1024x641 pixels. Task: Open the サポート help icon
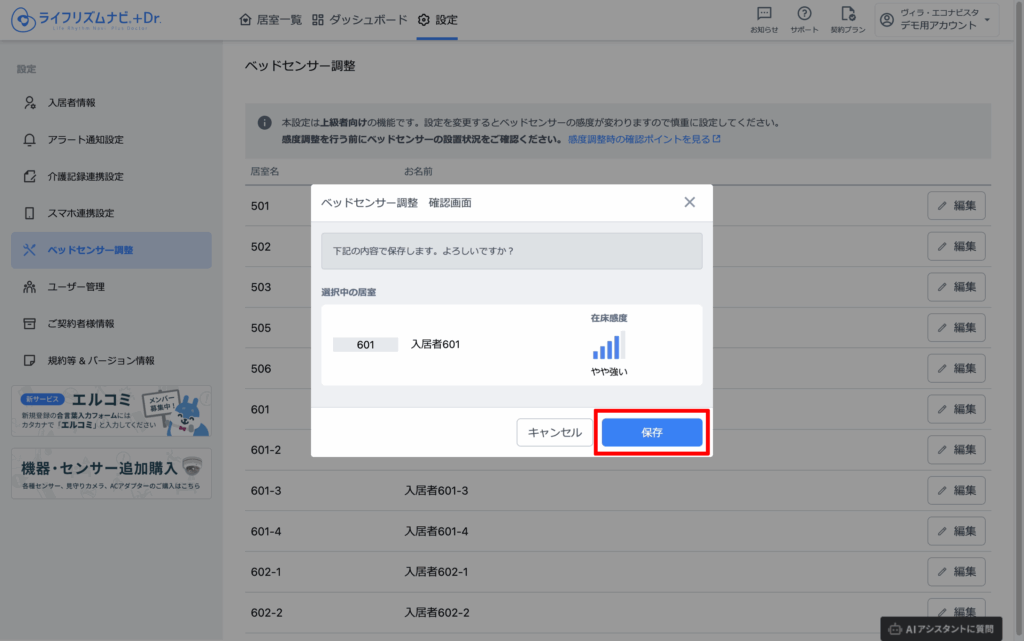[x=804, y=19]
